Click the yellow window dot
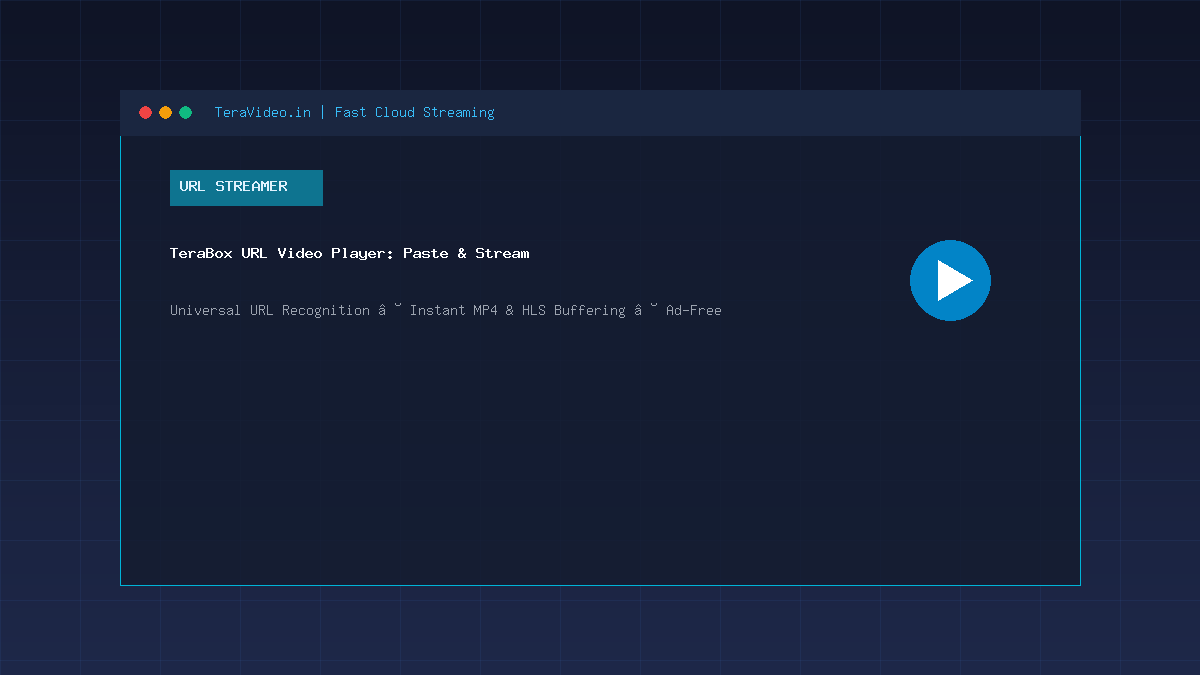Screen dimensions: 1200x675 pos(166,113)
